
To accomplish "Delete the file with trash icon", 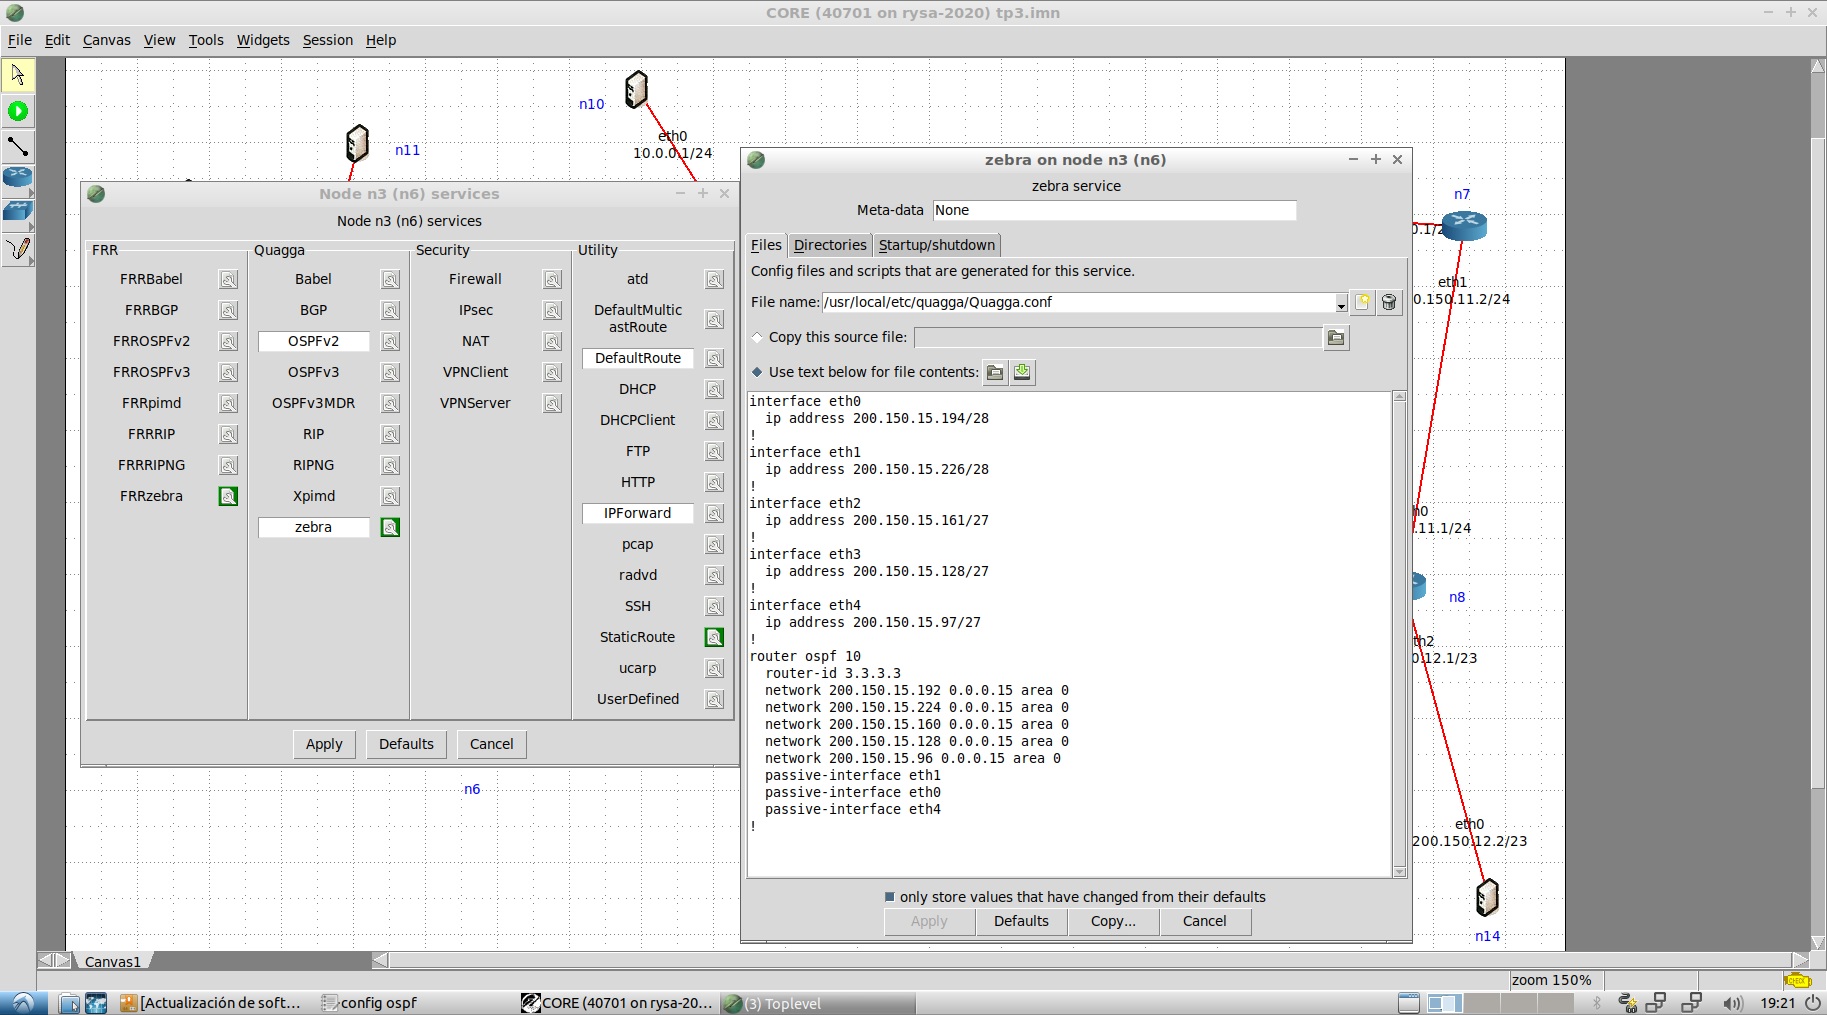I will click(x=1389, y=302).
